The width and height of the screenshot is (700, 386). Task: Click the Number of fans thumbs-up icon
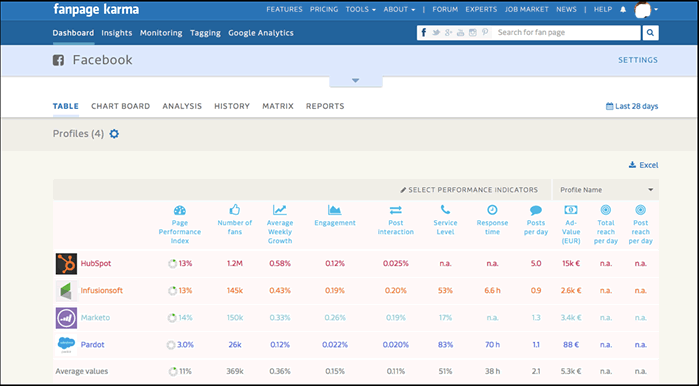click(235, 210)
